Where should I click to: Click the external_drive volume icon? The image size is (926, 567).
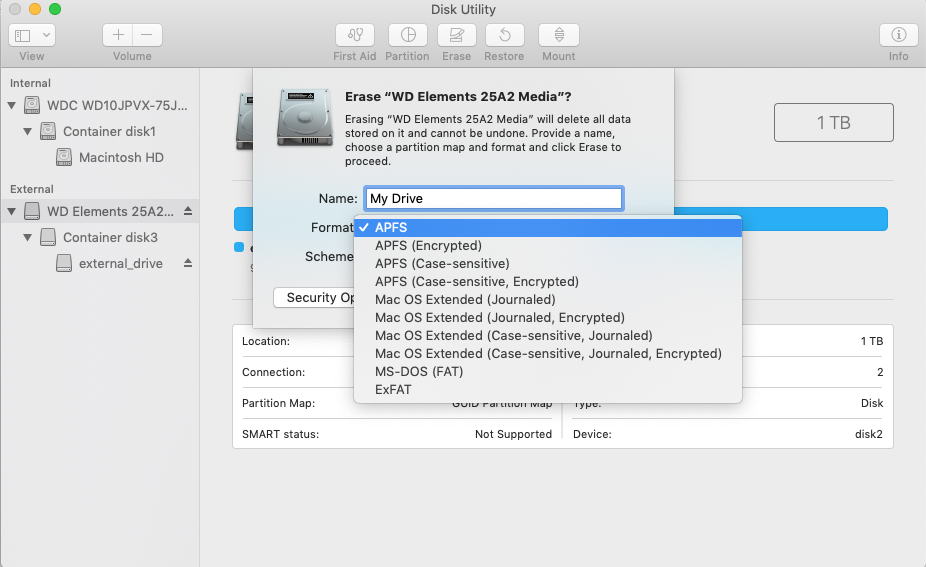pyautogui.click(x=64, y=263)
